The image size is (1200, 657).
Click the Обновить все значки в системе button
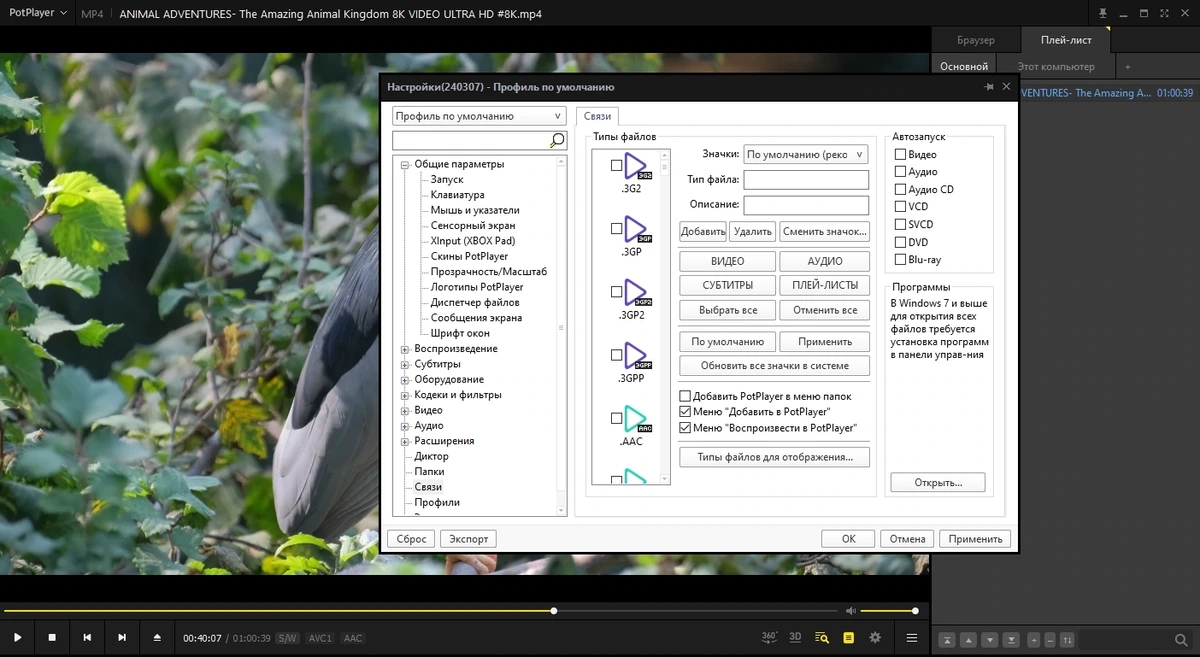[x=775, y=366]
